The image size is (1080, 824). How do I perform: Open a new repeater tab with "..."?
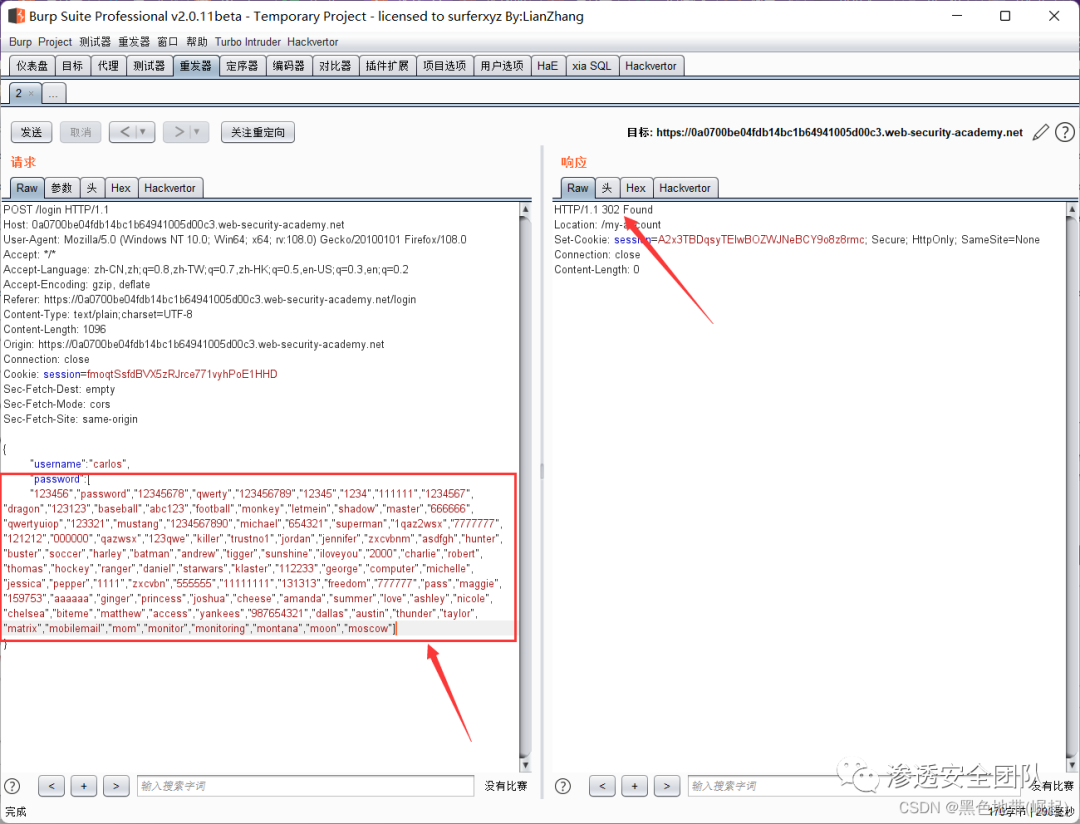click(x=54, y=94)
